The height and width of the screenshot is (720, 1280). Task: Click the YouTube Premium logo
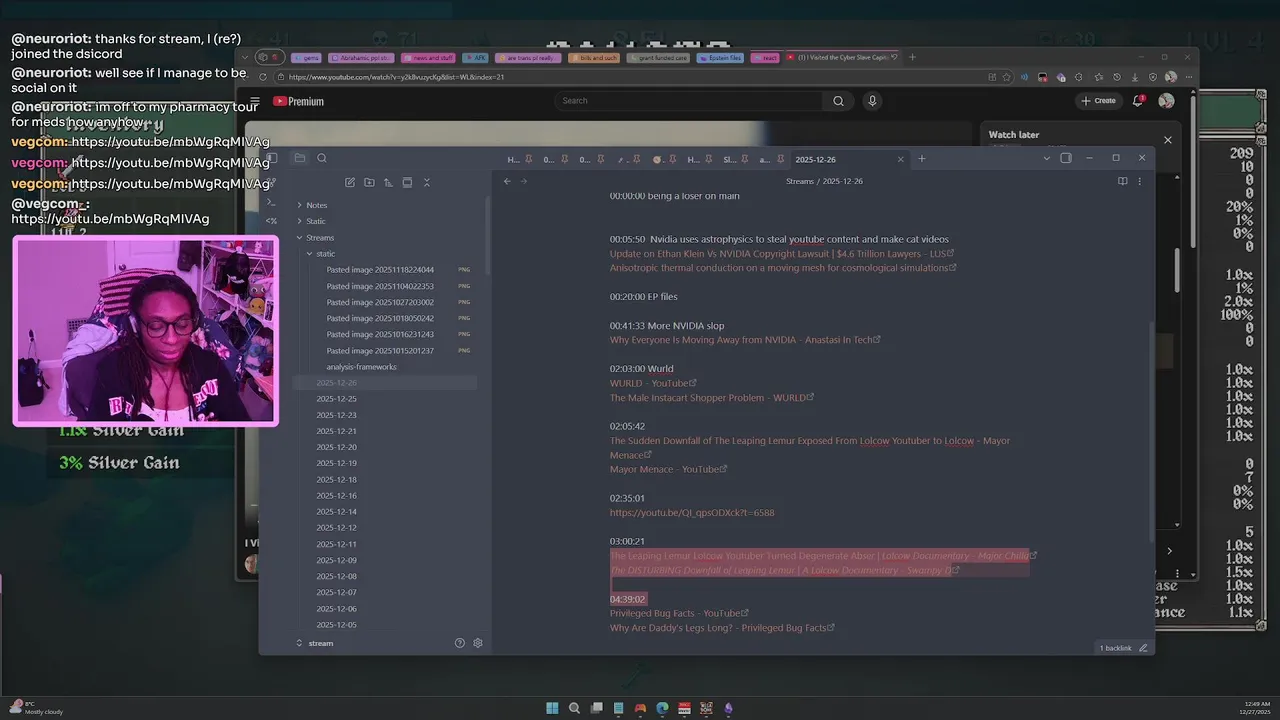(298, 101)
